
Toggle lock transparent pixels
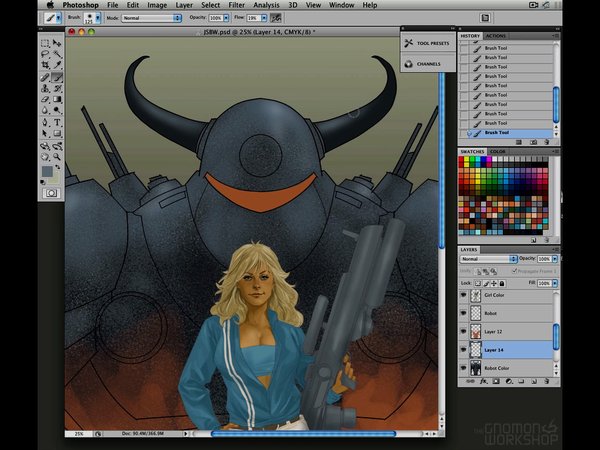(x=478, y=284)
